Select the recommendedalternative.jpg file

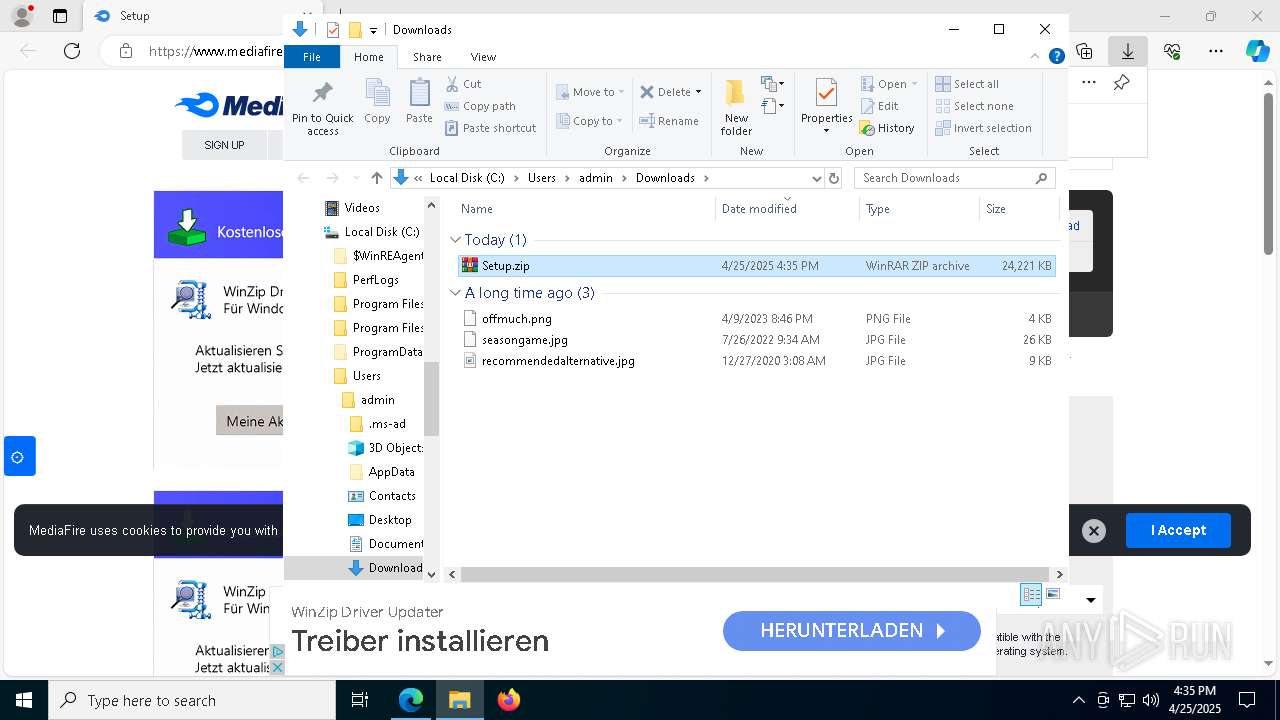pyautogui.click(x=756, y=361)
